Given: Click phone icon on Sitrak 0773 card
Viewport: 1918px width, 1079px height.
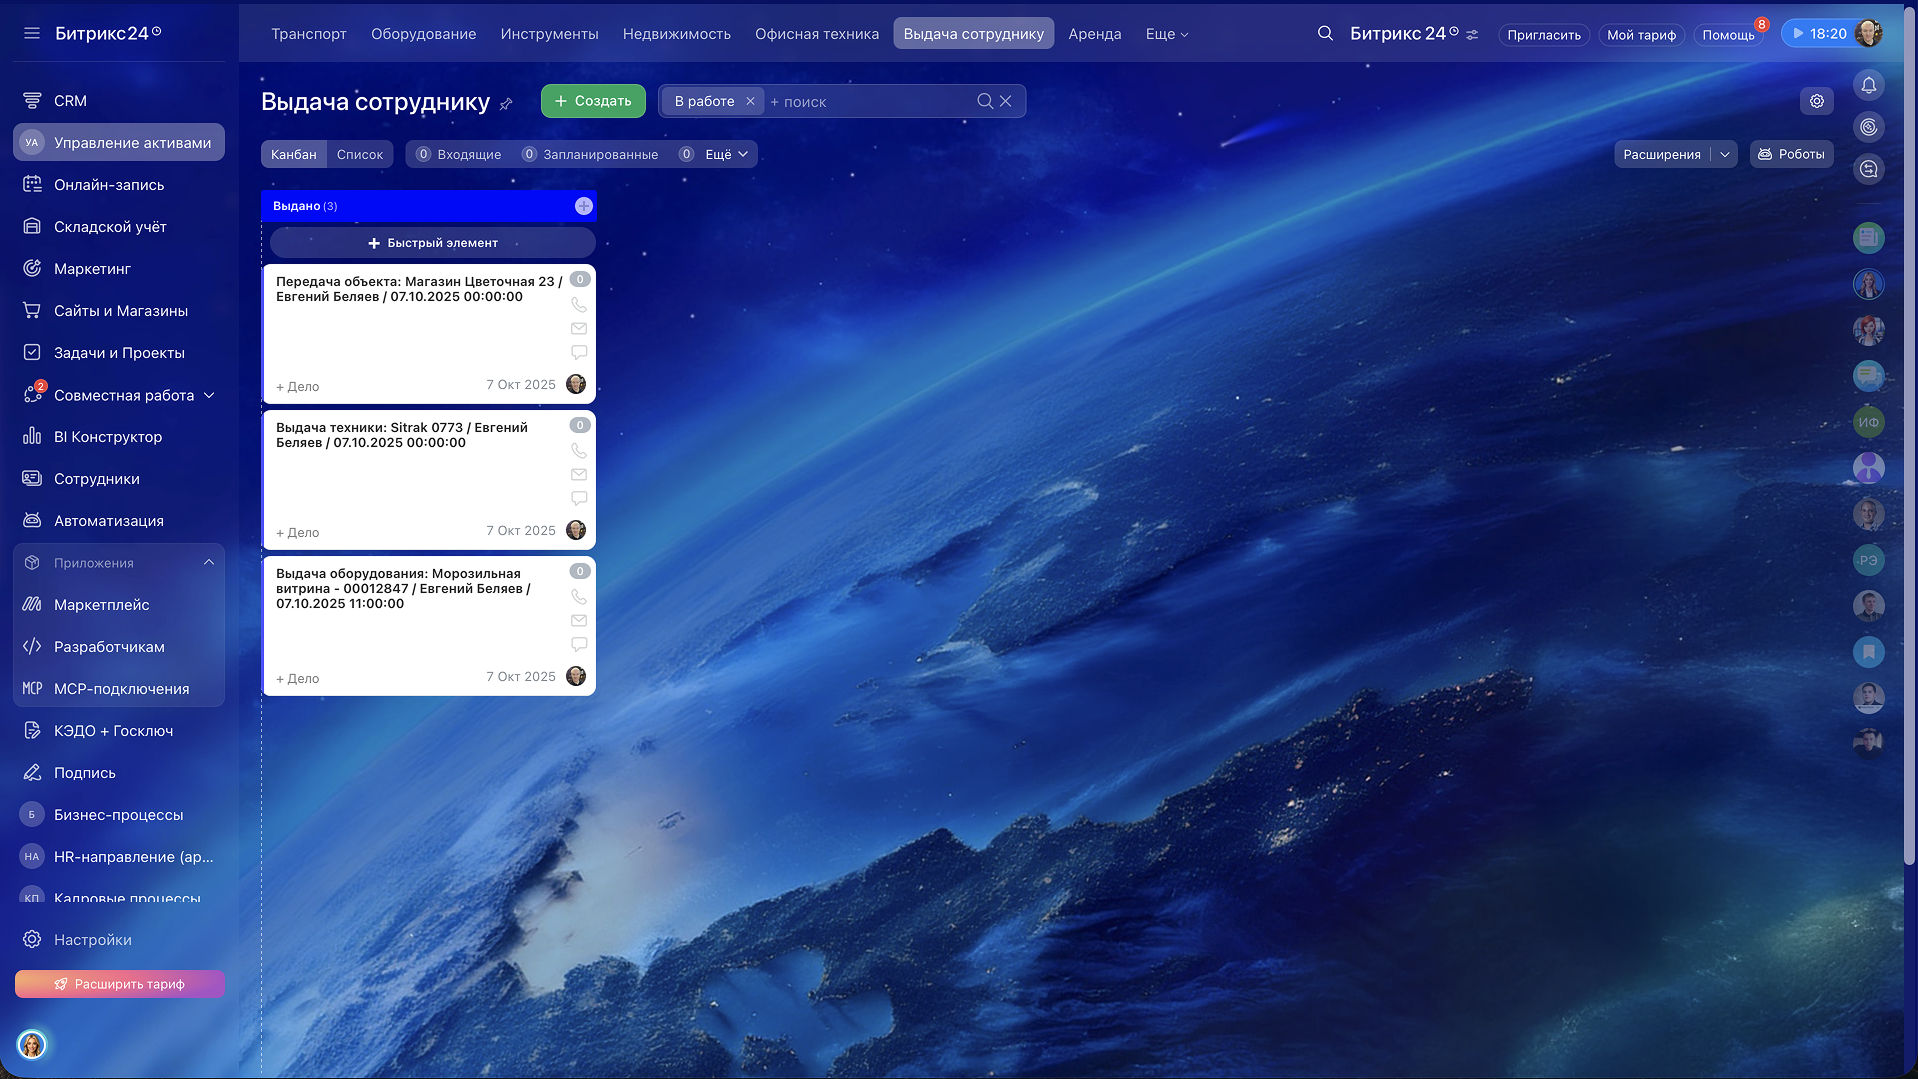Looking at the screenshot, I should click(579, 451).
